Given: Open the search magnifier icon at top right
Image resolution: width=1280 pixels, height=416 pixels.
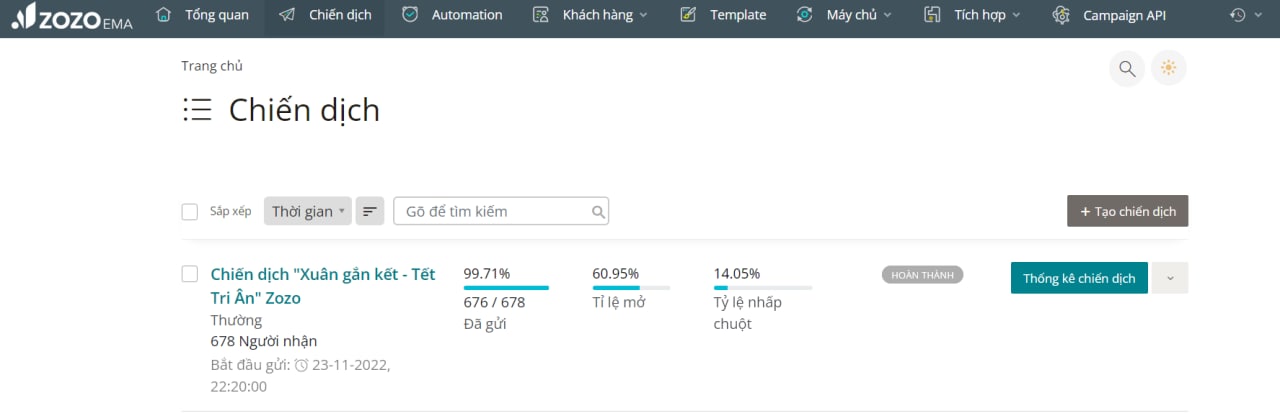Looking at the screenshot, I should point(1127,69).
